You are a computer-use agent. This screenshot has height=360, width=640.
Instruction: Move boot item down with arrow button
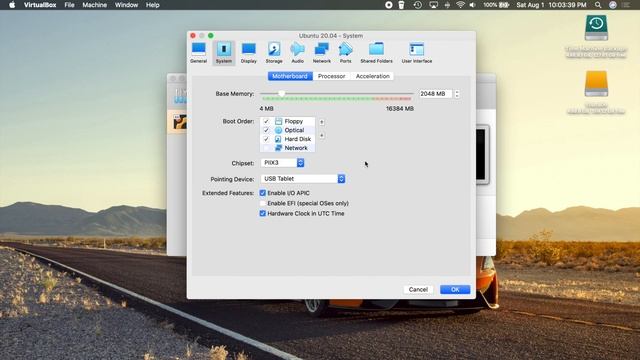[322, 136]
